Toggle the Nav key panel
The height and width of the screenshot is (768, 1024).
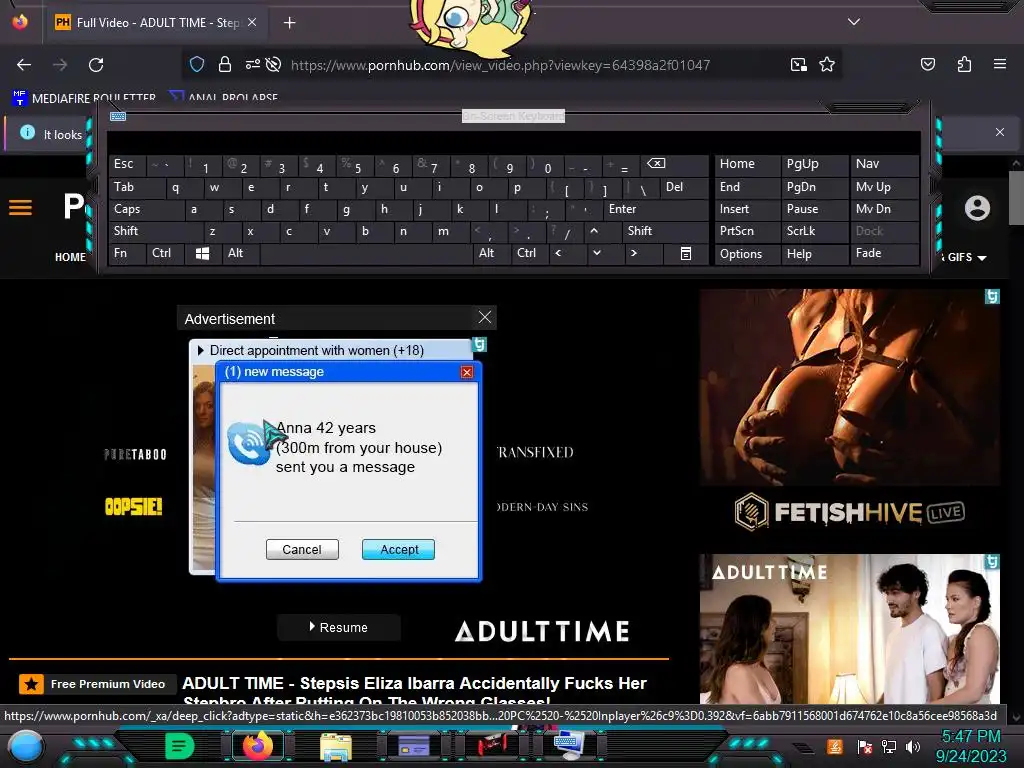pyautogui.click(x=884, y=165)
